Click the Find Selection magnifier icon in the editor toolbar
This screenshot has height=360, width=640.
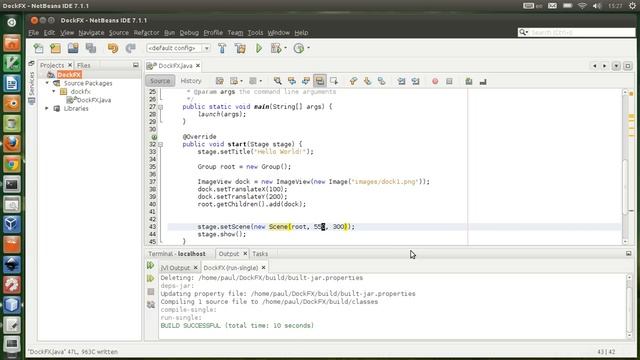(278, 81)
